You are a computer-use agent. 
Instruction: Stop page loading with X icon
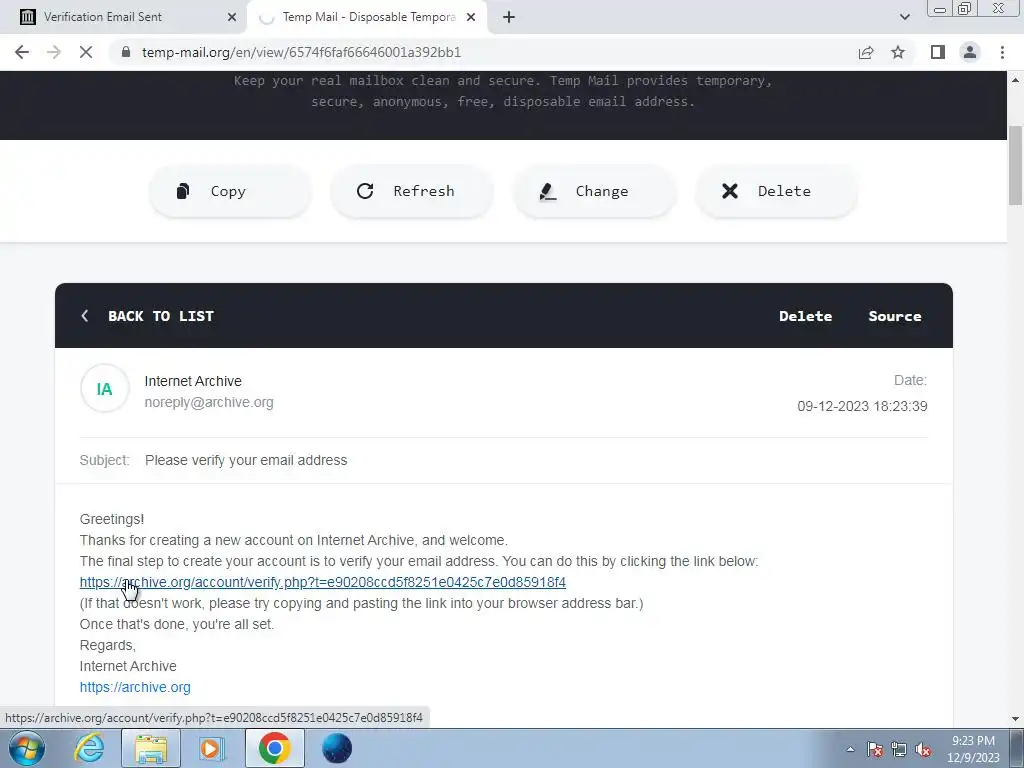[x=86, y=52]
